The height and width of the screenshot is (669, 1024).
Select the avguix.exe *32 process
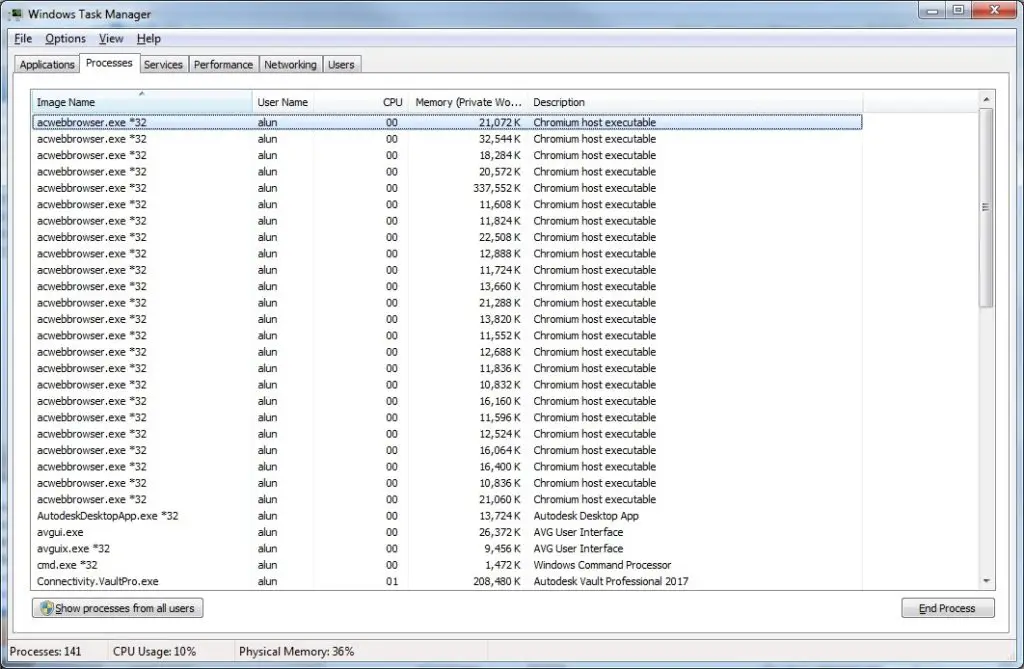pos(447,549)
